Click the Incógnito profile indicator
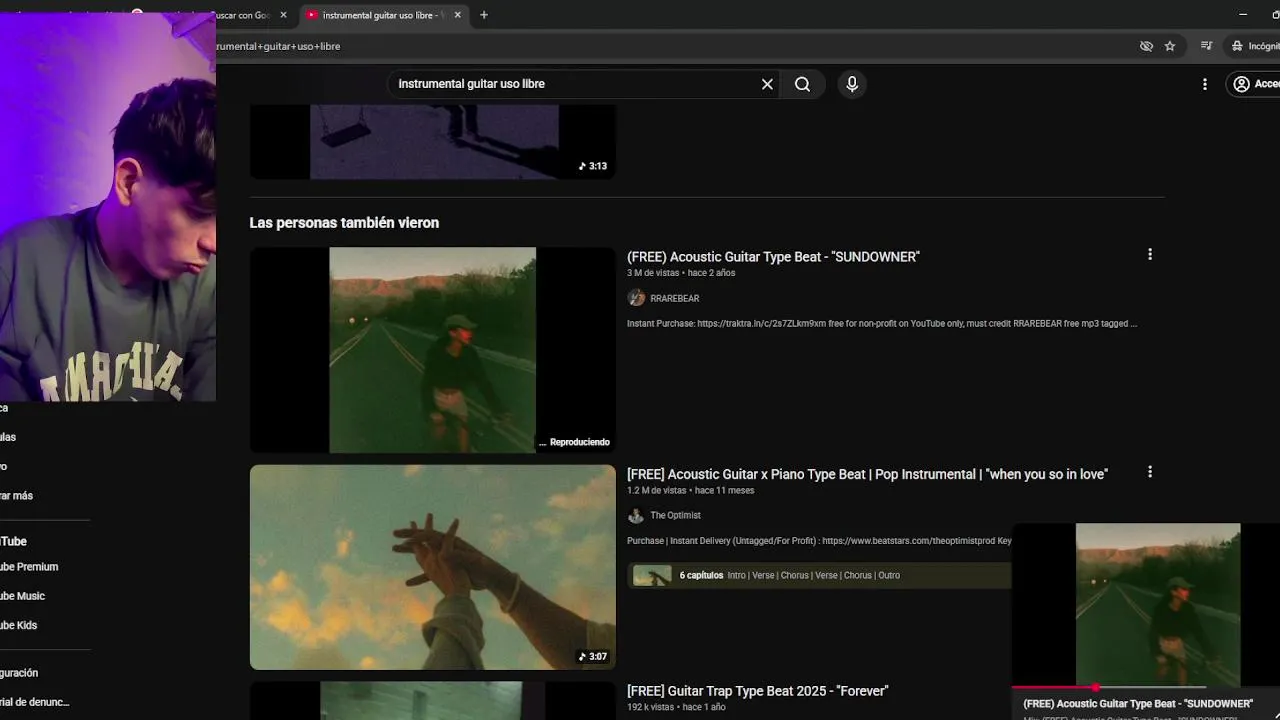Image resolution: width=1280 pixels, height=720 pixels. (1254, 46)
